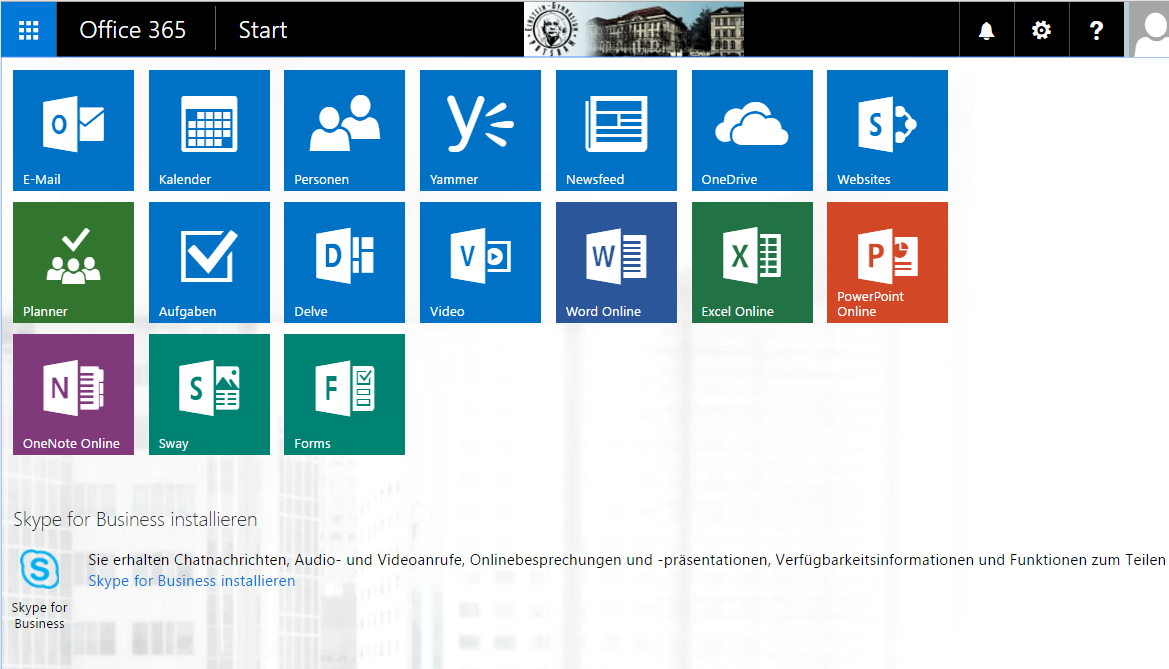Open the Websites SharePoint tile
1169x669 pixels.
coord(887,130)
